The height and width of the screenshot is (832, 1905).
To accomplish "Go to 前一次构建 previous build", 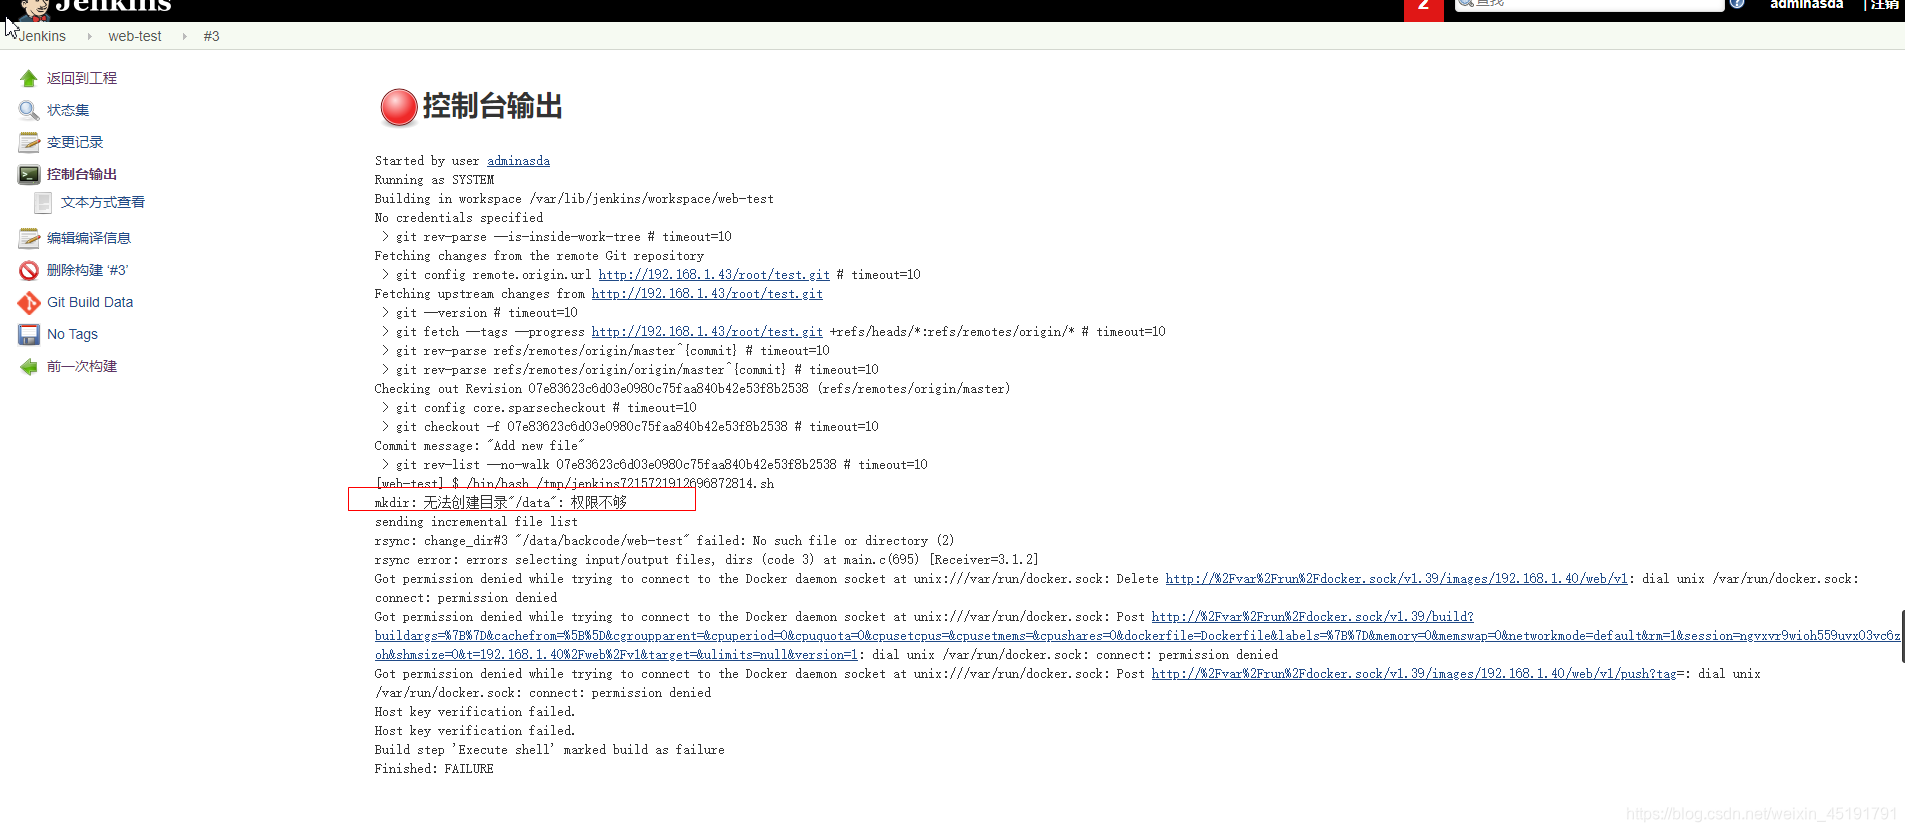I will 82,366.
